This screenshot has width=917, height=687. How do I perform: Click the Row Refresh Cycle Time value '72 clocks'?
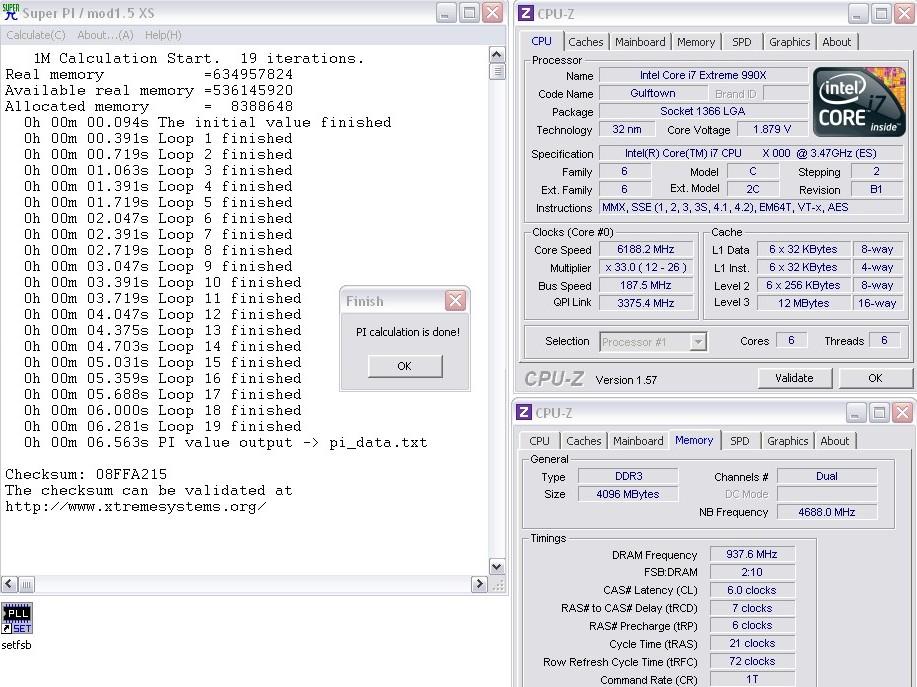751,661
